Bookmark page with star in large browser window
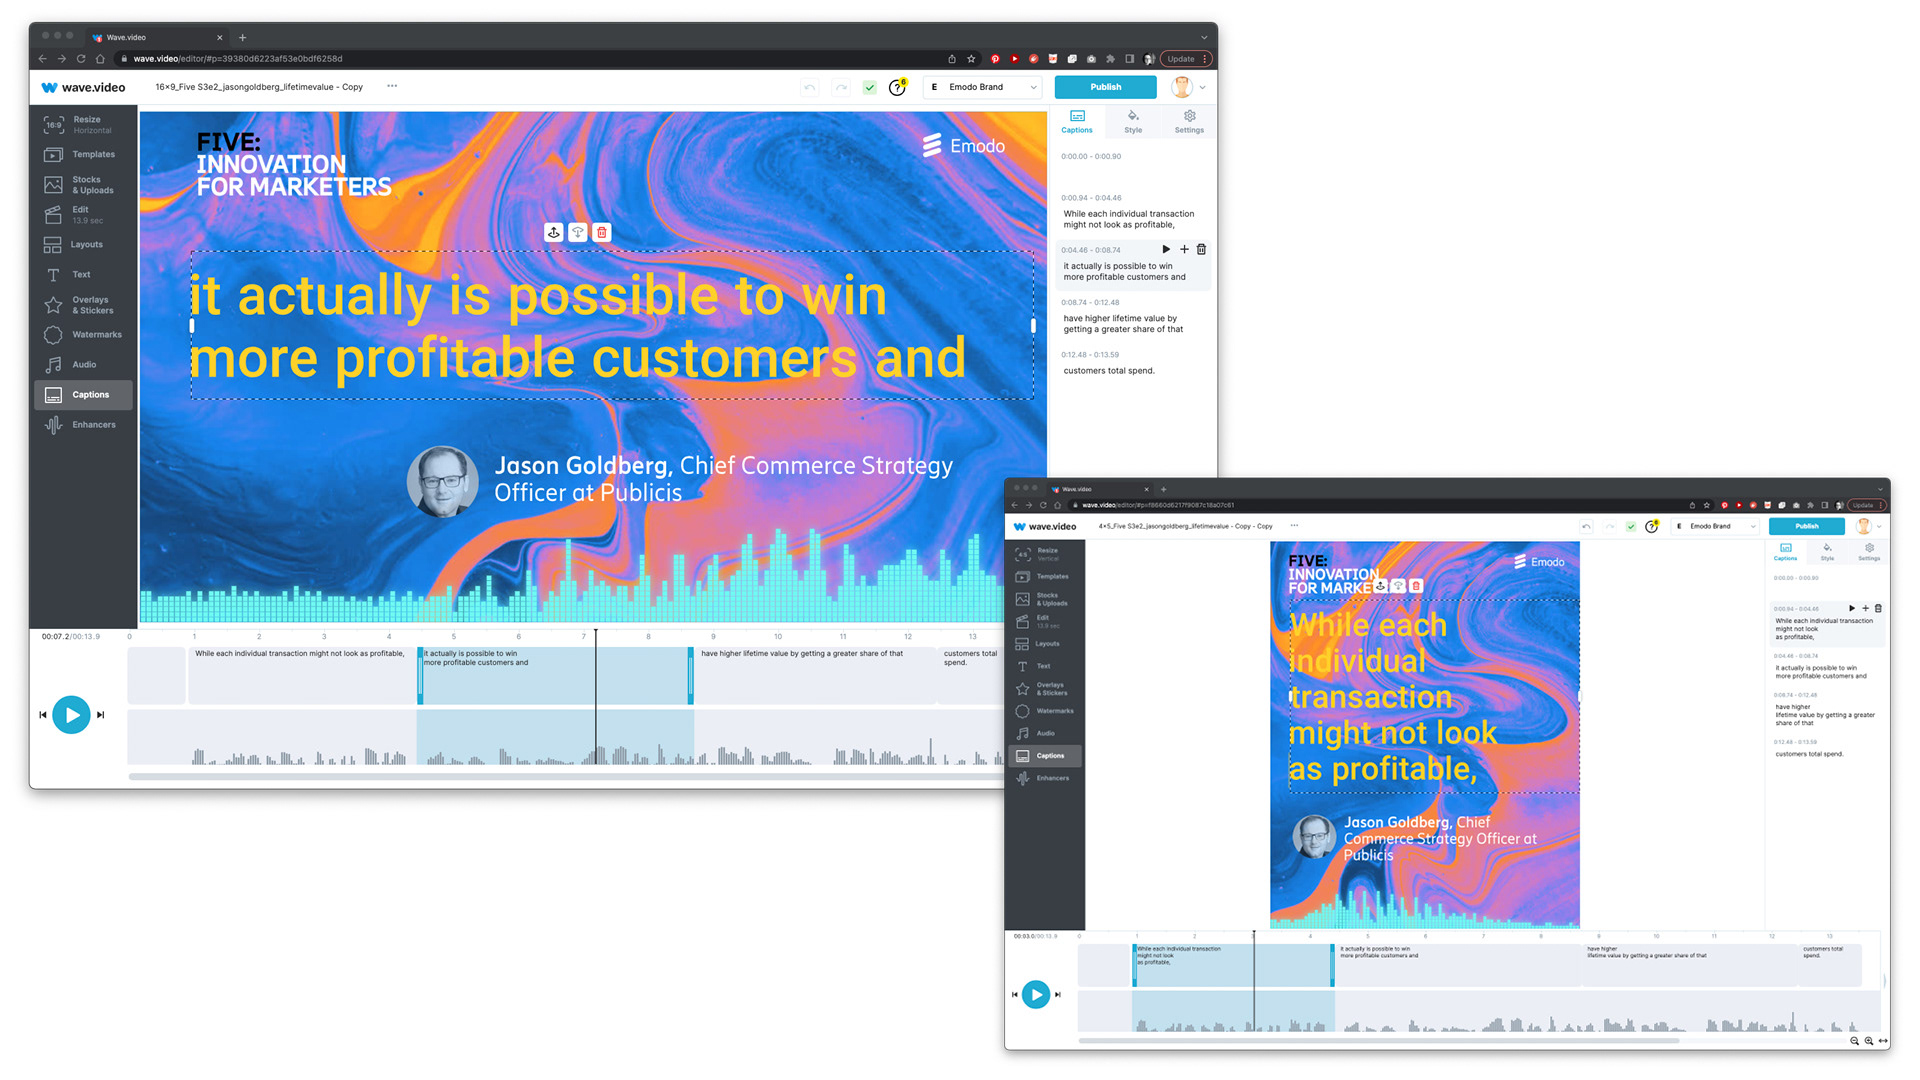 [x=971, y=59]
